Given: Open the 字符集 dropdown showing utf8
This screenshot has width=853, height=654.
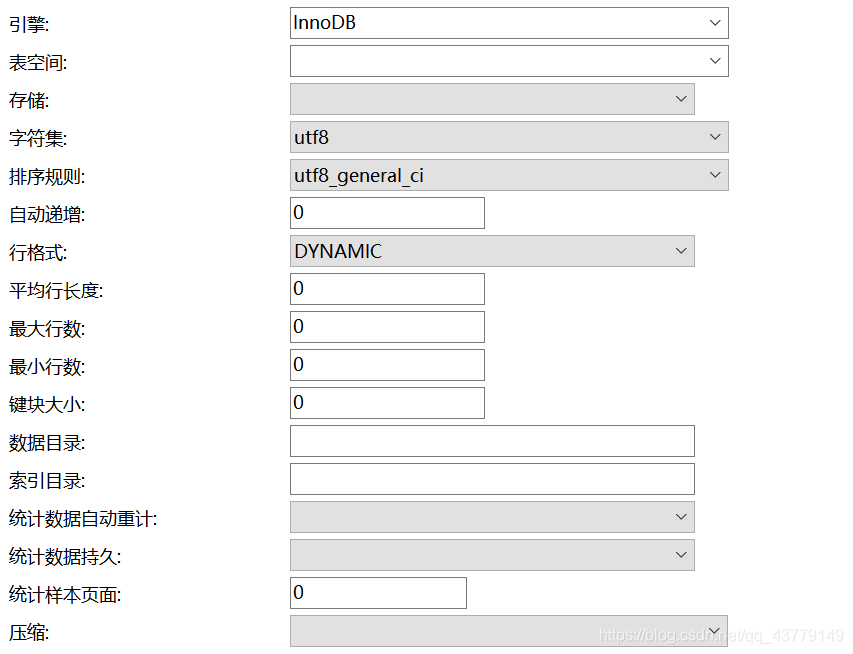Looking at the screenshot, I should pos(508,137).
